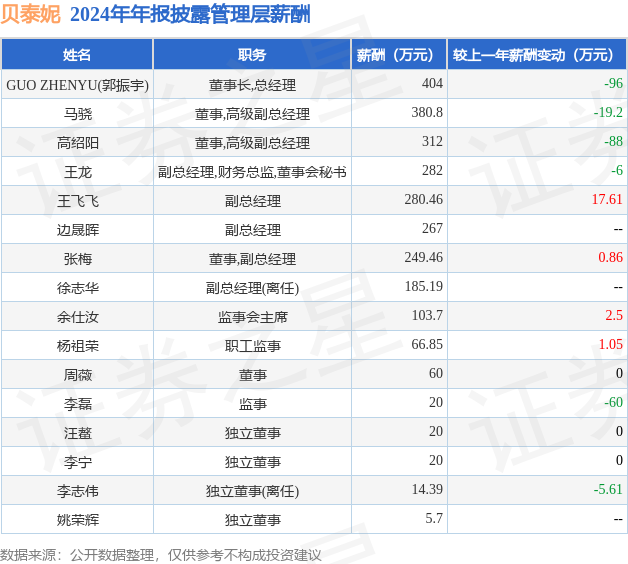Click the 副总经理(离任) position cell
Image resolution: width=628 pixels, height=564 pixels.
(x=252, y=288)
